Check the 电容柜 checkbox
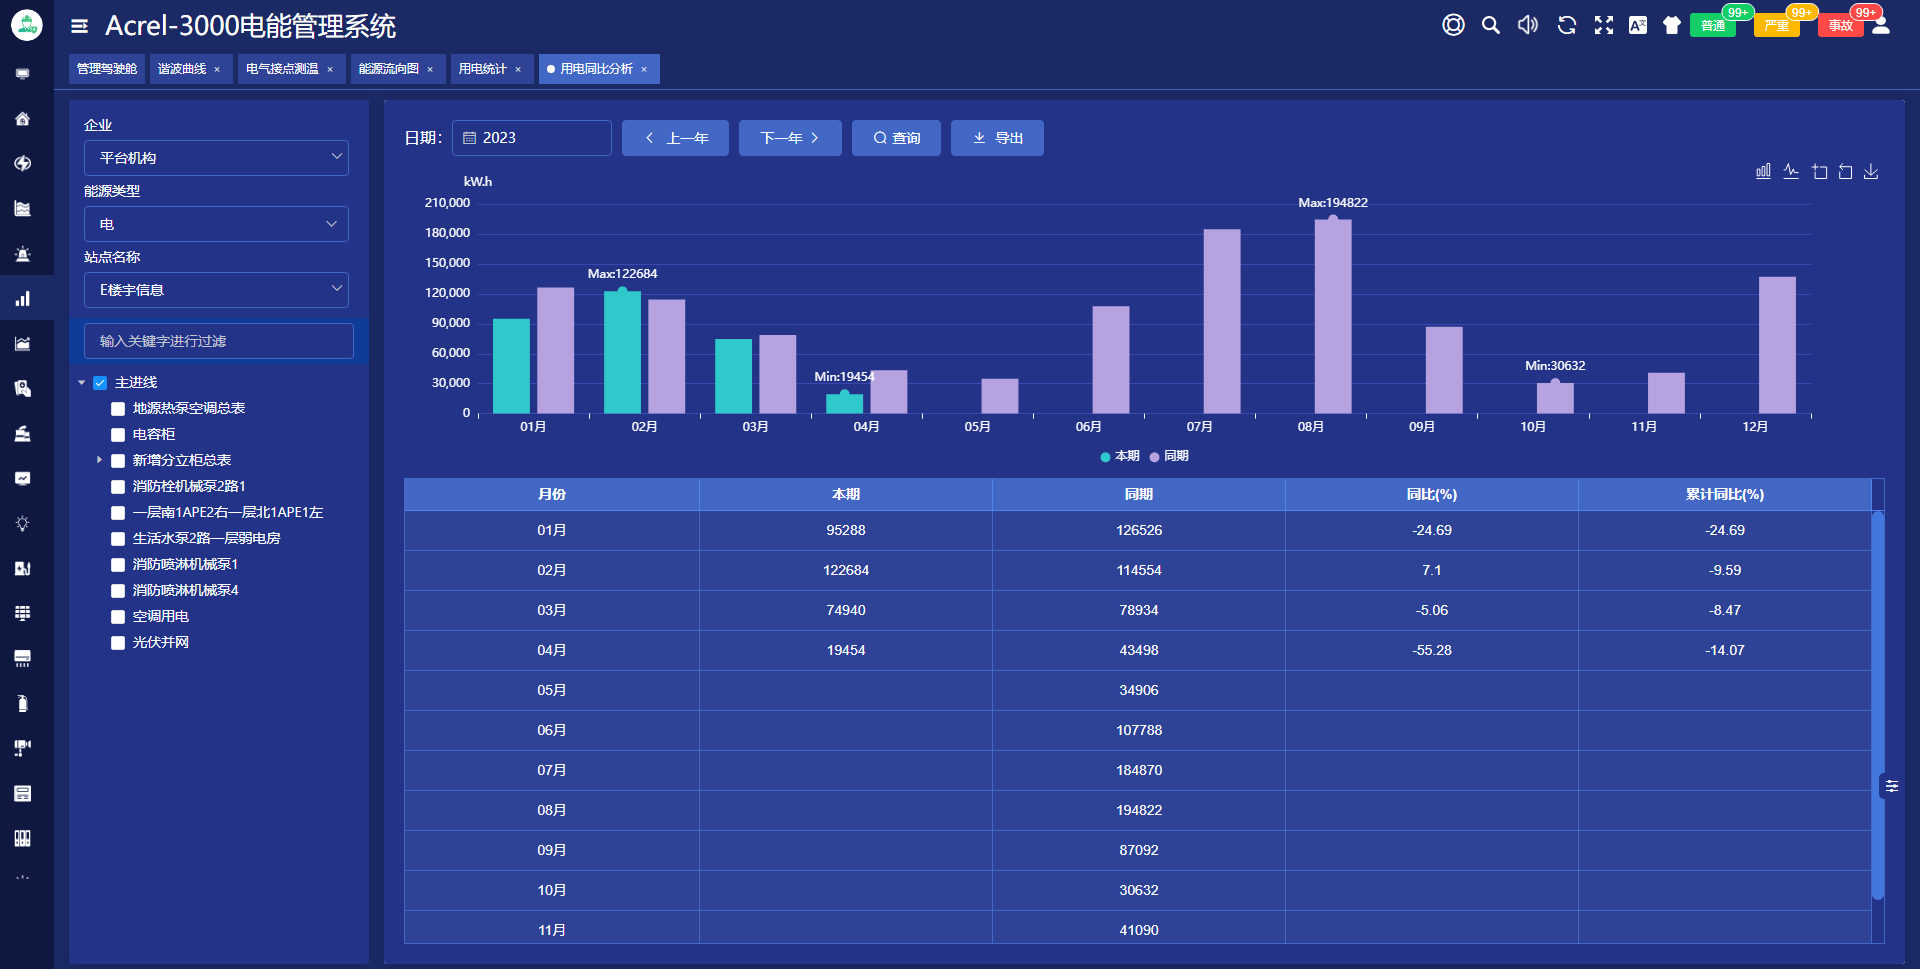The image size is (1920, 969). (x=118, y=435)
